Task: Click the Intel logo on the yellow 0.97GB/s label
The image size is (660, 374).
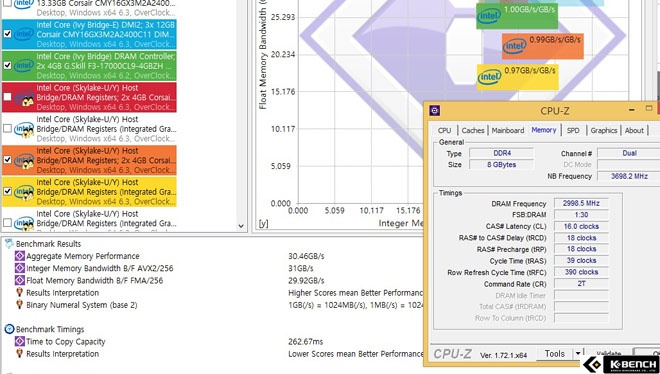Action: coord(489,77)
